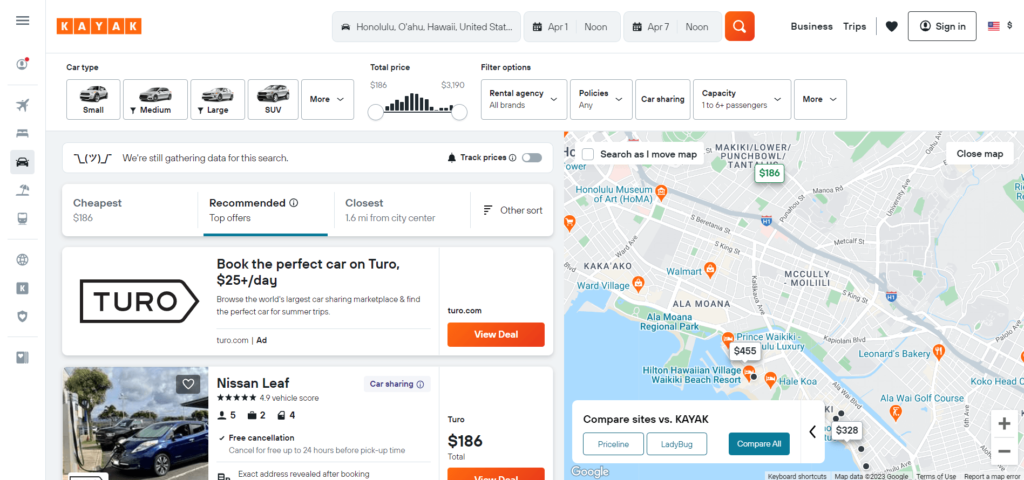This screenshot has width=1024, height=480.
Task: Check Search as I move map
Action: 588,154
